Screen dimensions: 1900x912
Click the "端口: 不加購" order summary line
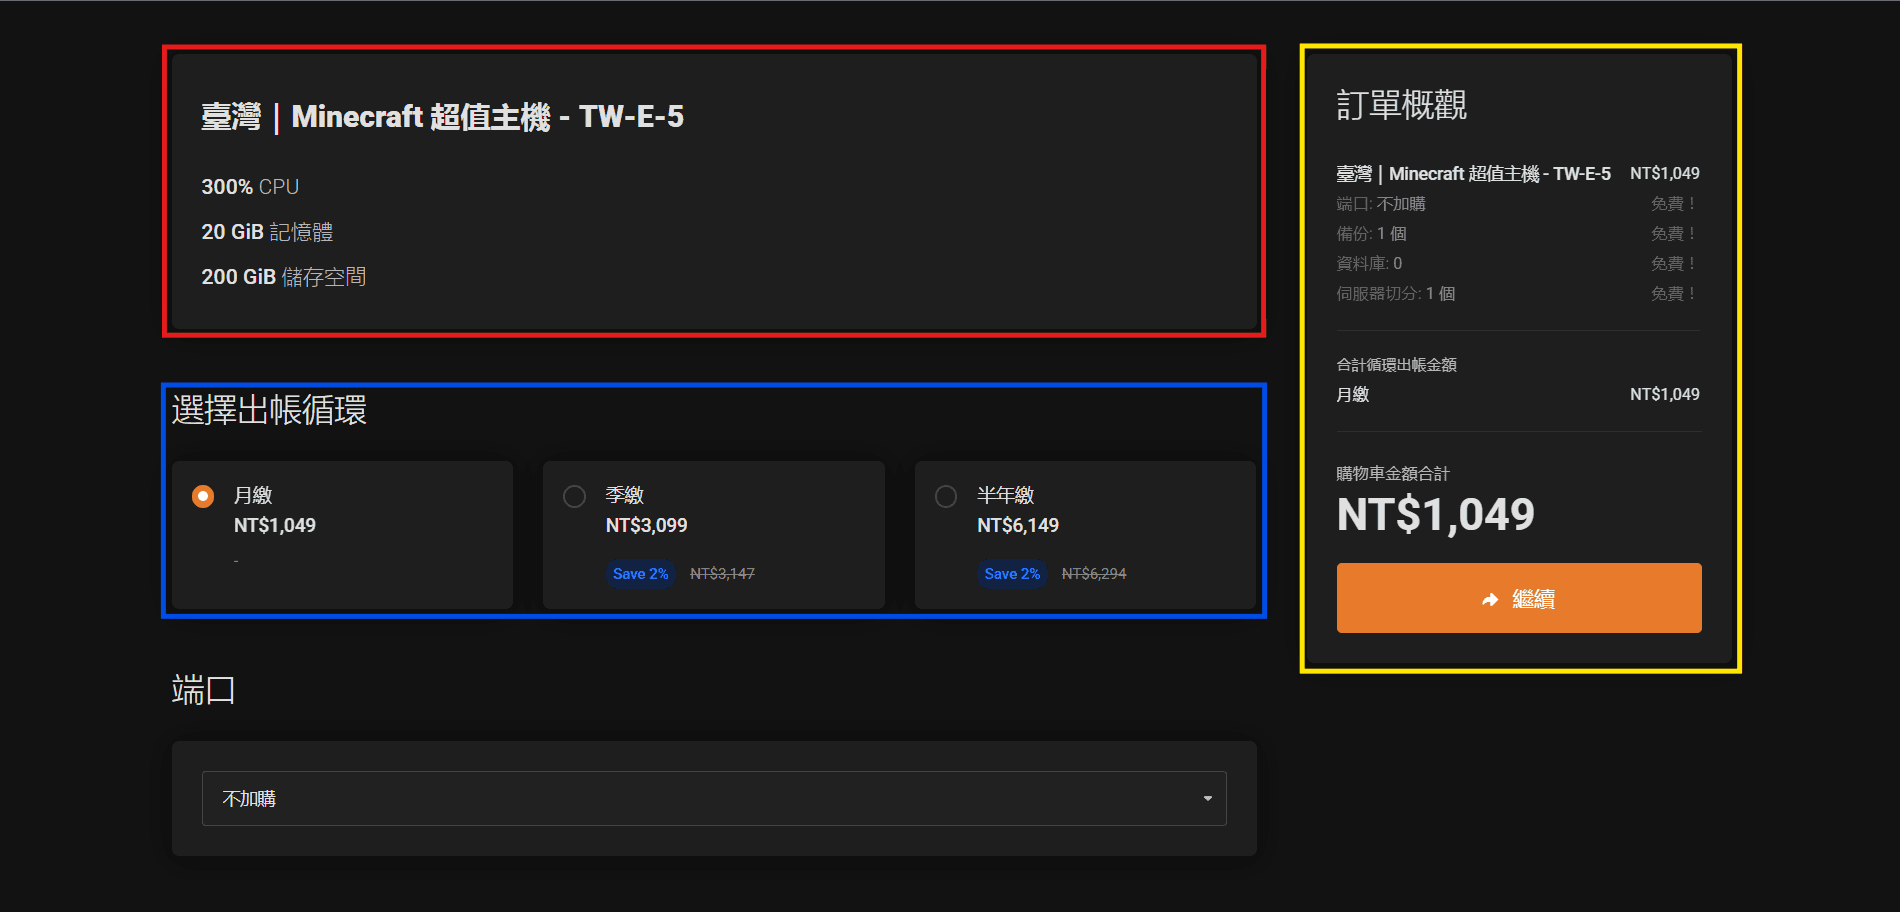(x=1381, y=204)
